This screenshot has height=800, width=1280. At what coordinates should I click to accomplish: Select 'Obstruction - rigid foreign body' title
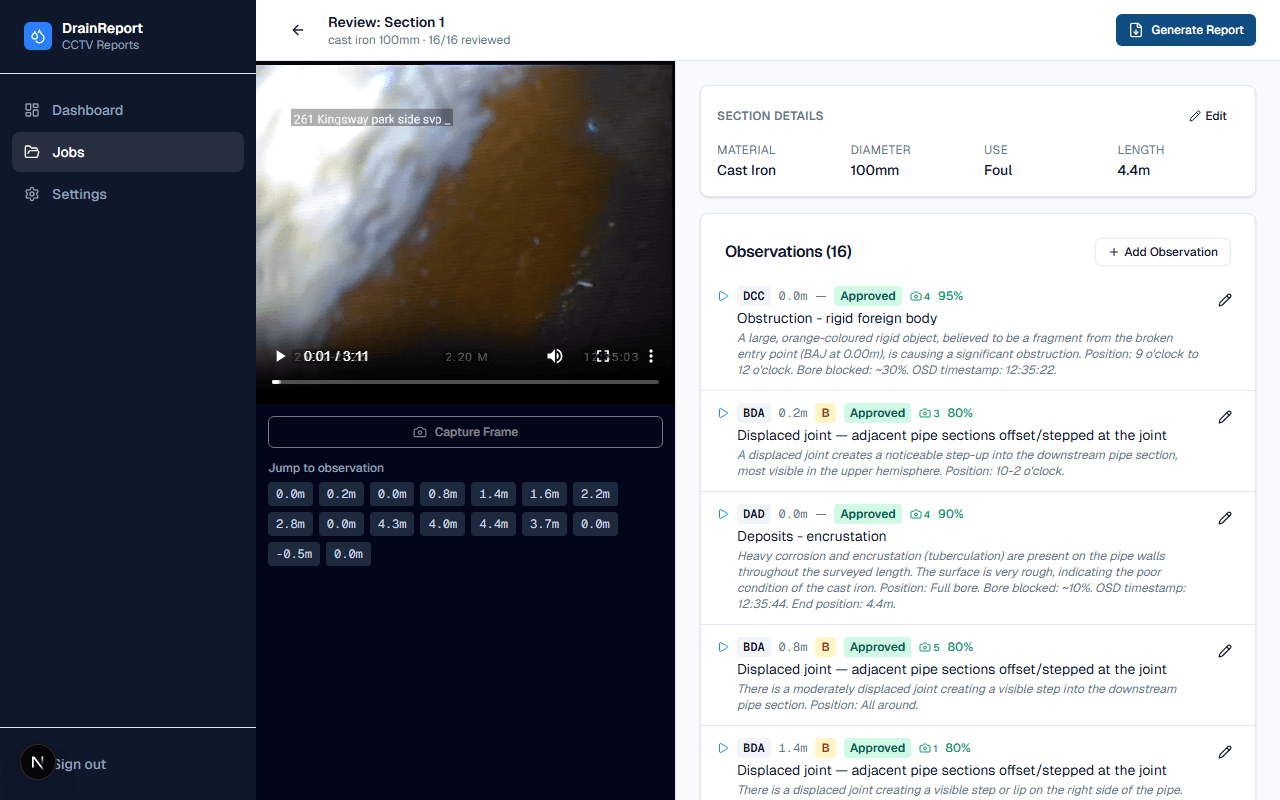click(837, 318)
